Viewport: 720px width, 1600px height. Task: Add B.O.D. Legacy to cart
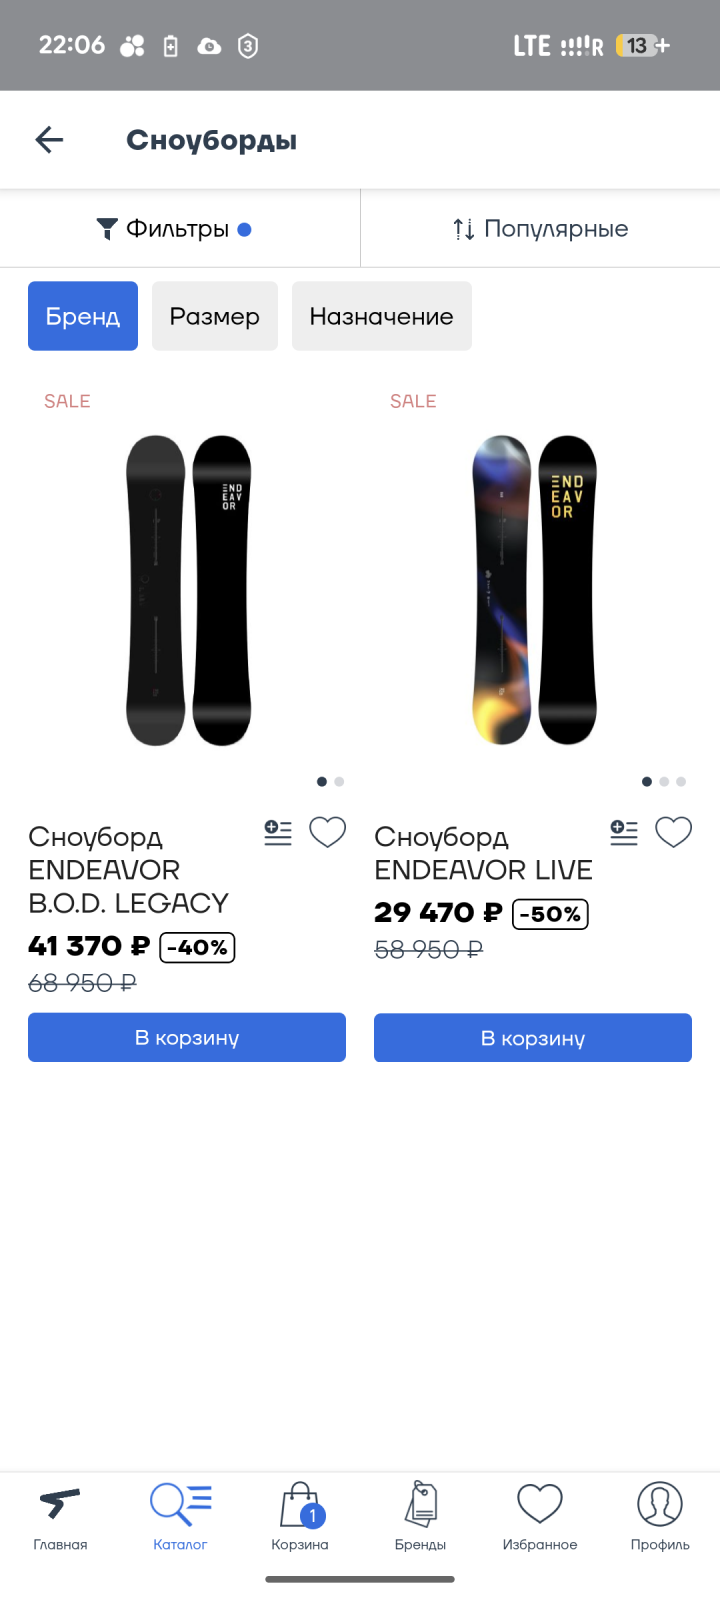(x=187, y=1037)
